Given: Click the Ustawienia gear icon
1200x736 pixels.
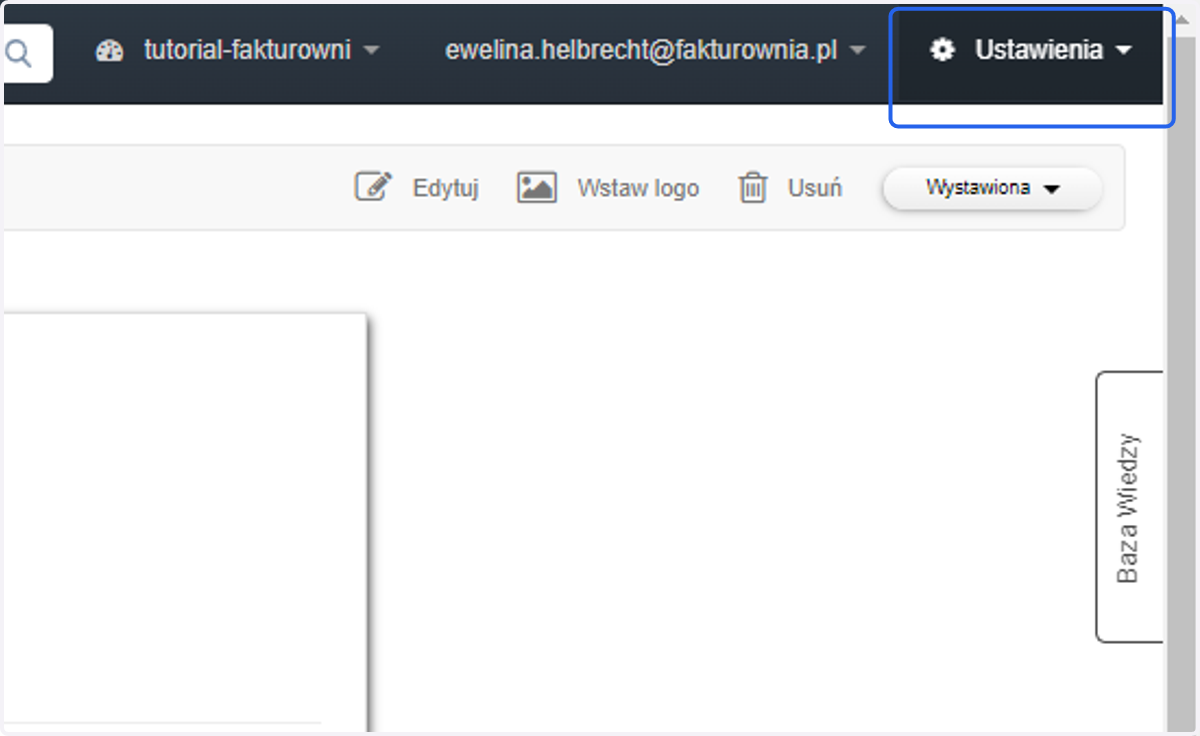Looking at the screenshot, I should (942, 50).
